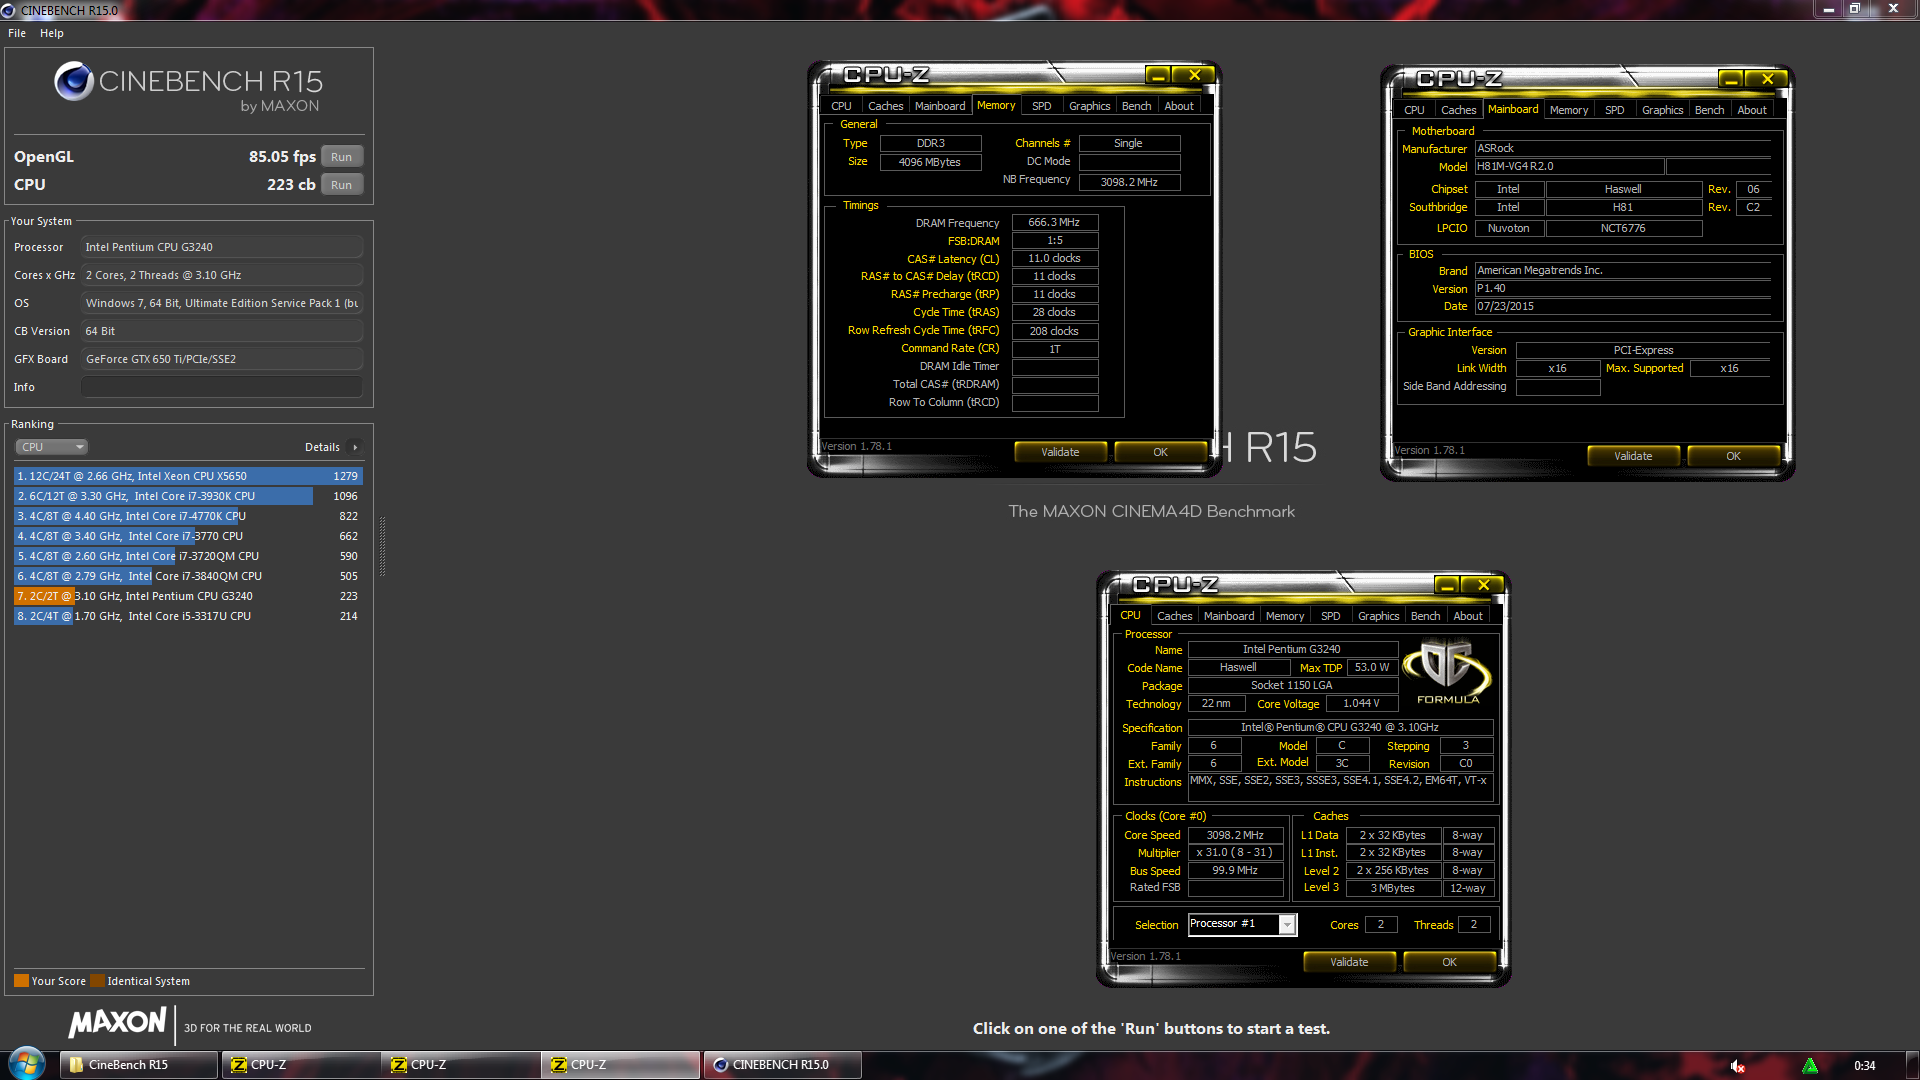The width and height of the screenshot is (1920, 1080).
Task: Open Caches tab in Memory CPU-Z window
Action: [x=885, y=106]
